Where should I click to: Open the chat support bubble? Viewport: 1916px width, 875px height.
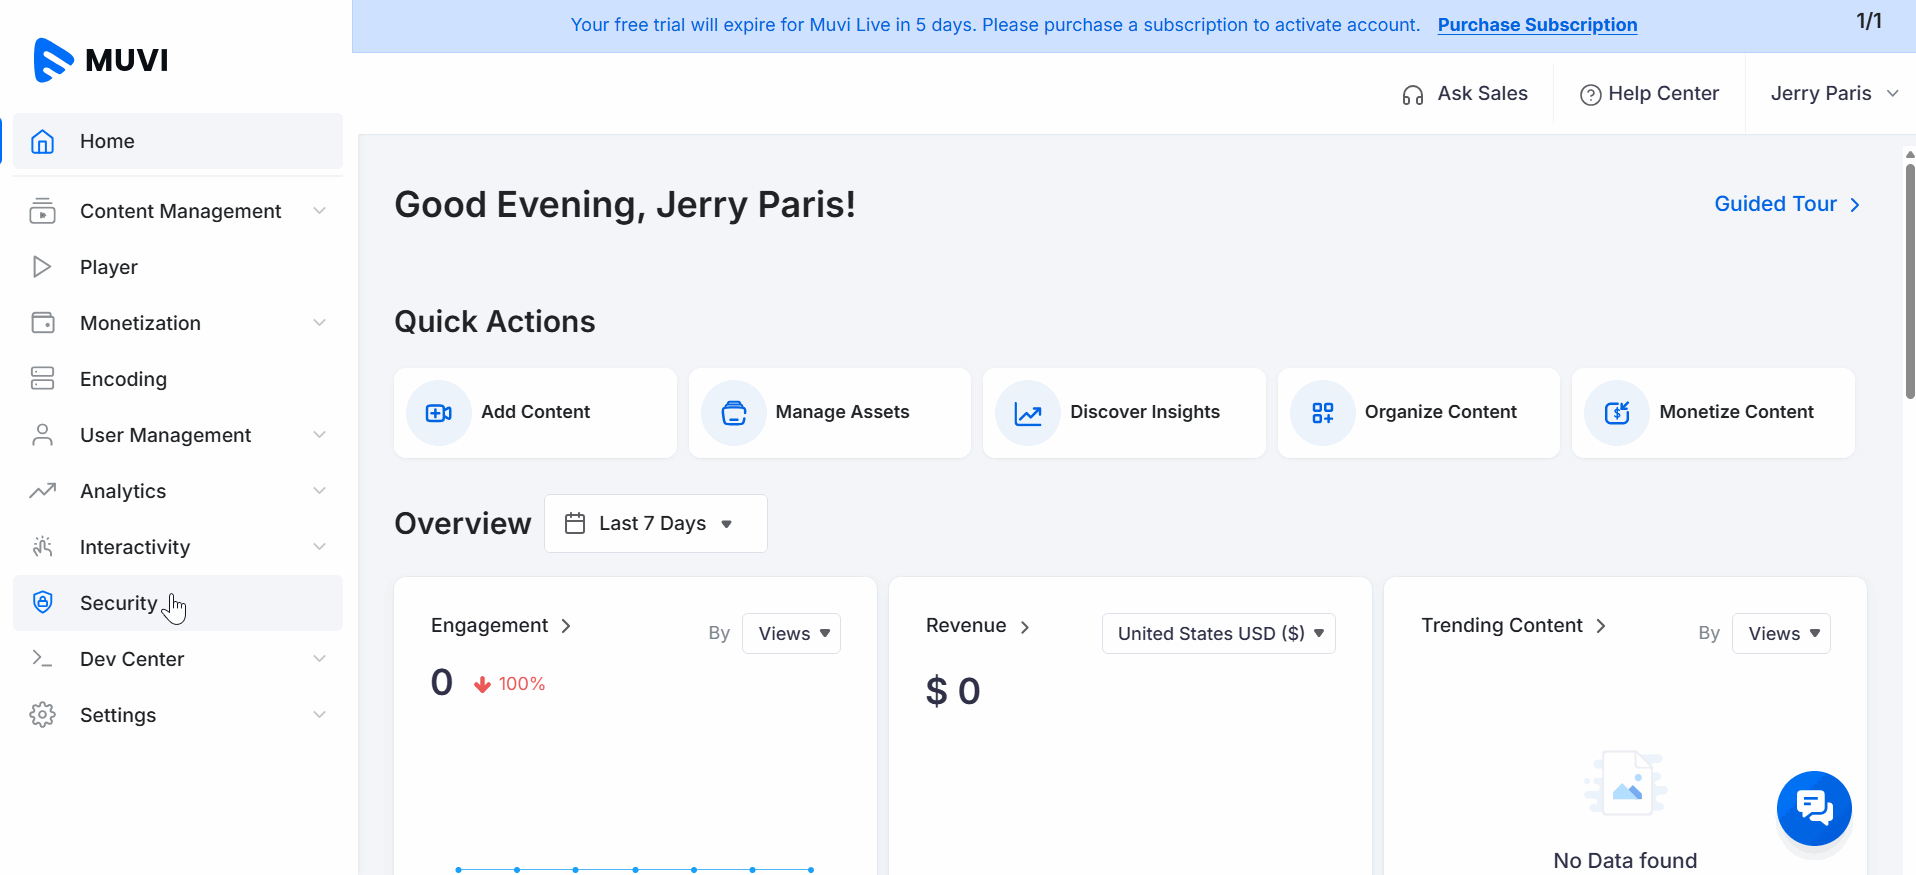[x=1814, y=807]
